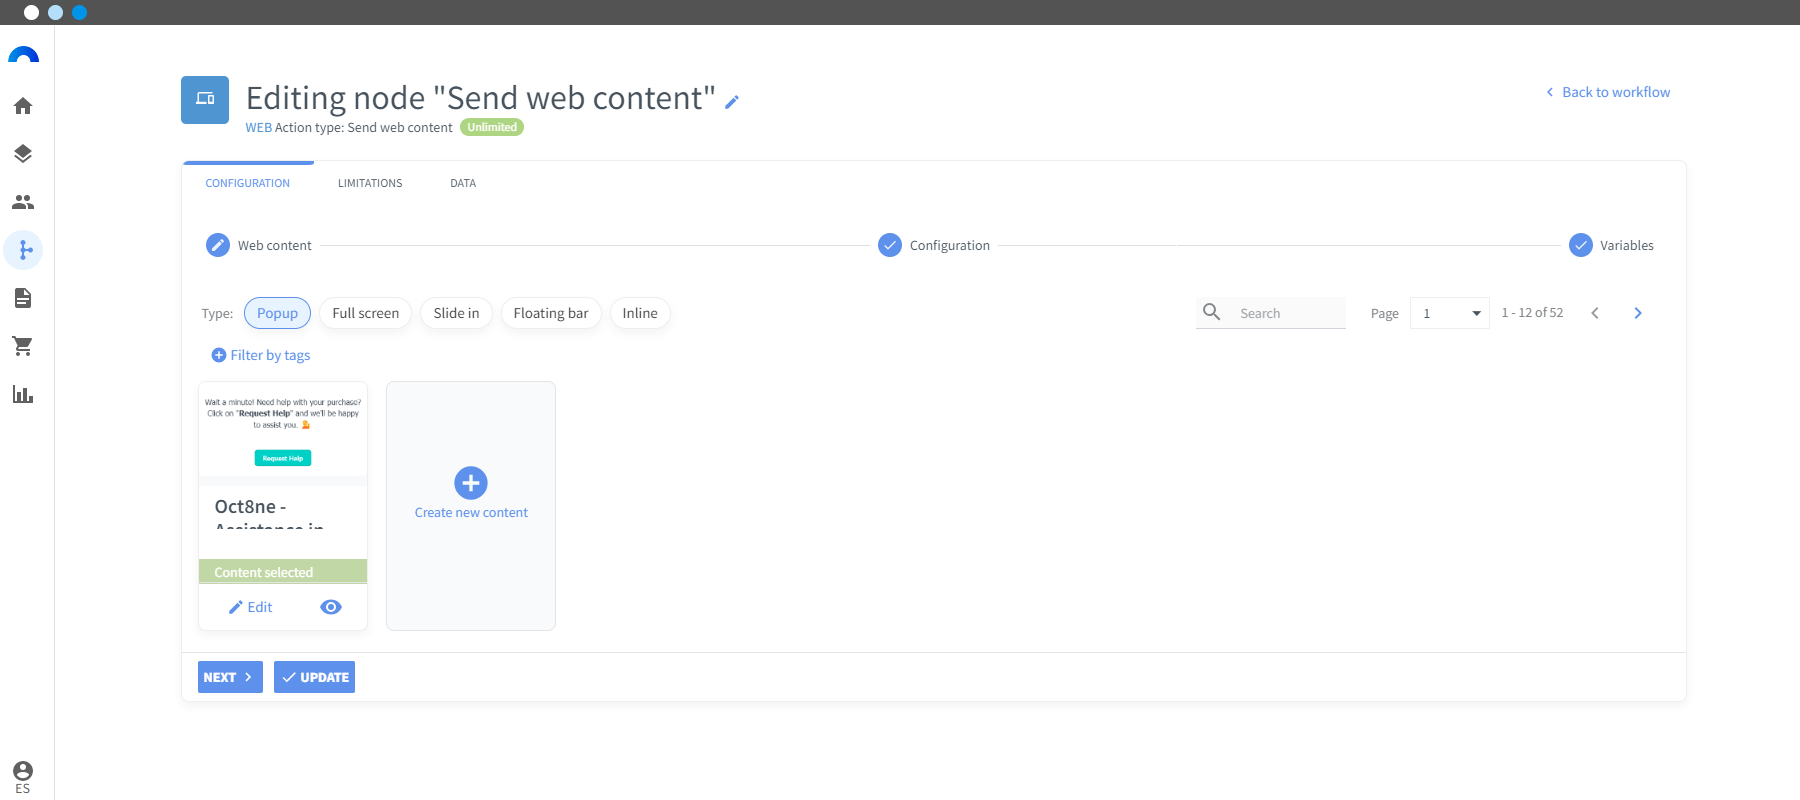1800x800 pixels.
Task: Switch to the DATA tab
Action: pos(463,183)
